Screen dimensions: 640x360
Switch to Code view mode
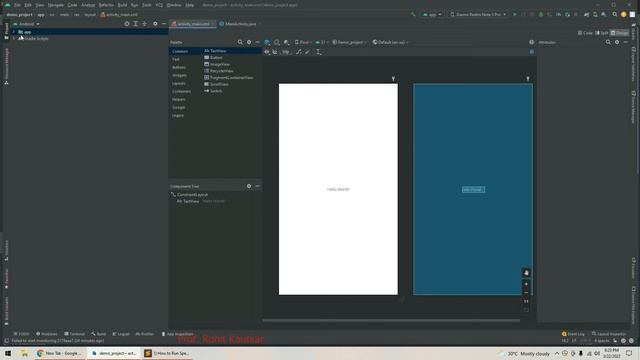[x=585, y=33]
